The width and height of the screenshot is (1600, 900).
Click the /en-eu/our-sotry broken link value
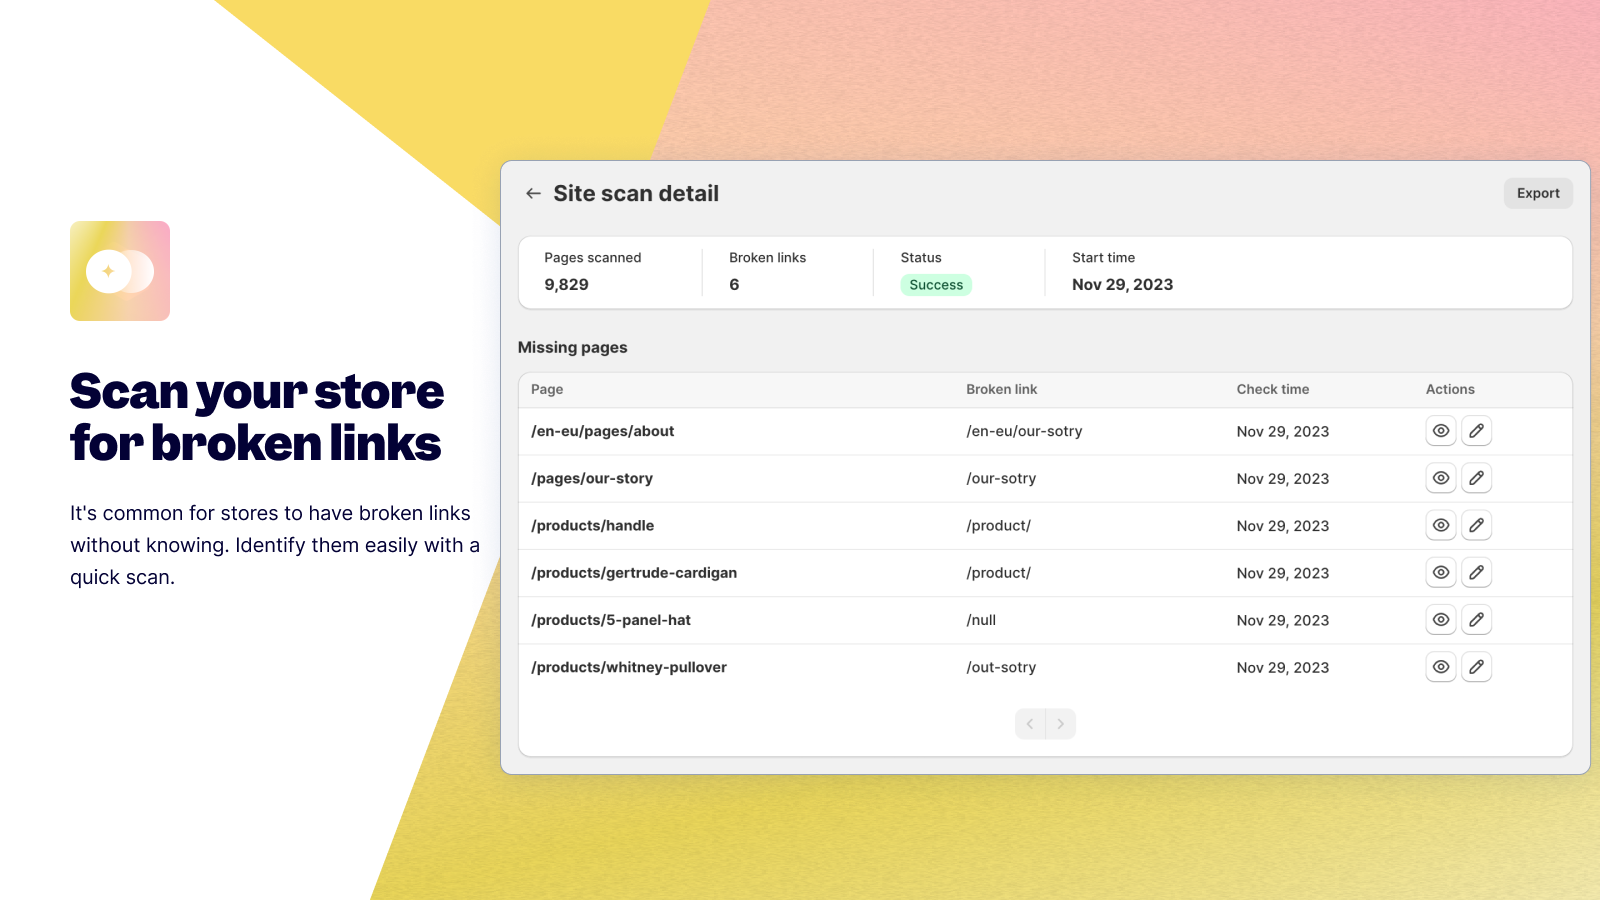pos(1024,431)
